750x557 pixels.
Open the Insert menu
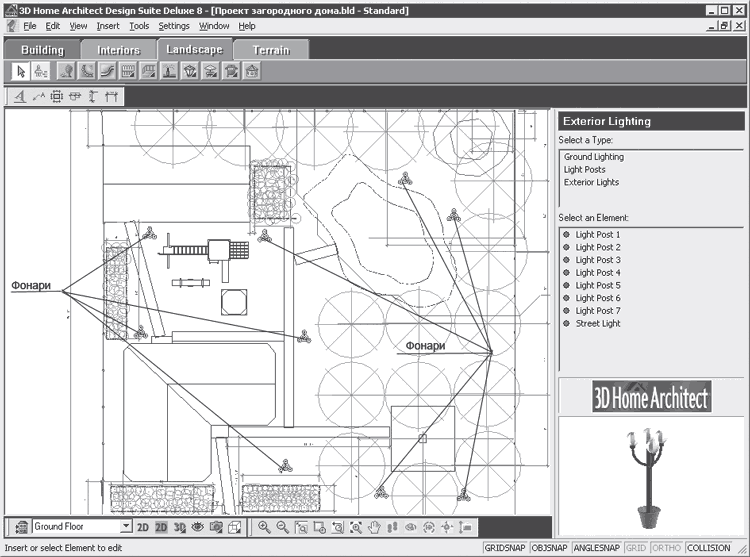pyautogui.click(x=108, y=25)
